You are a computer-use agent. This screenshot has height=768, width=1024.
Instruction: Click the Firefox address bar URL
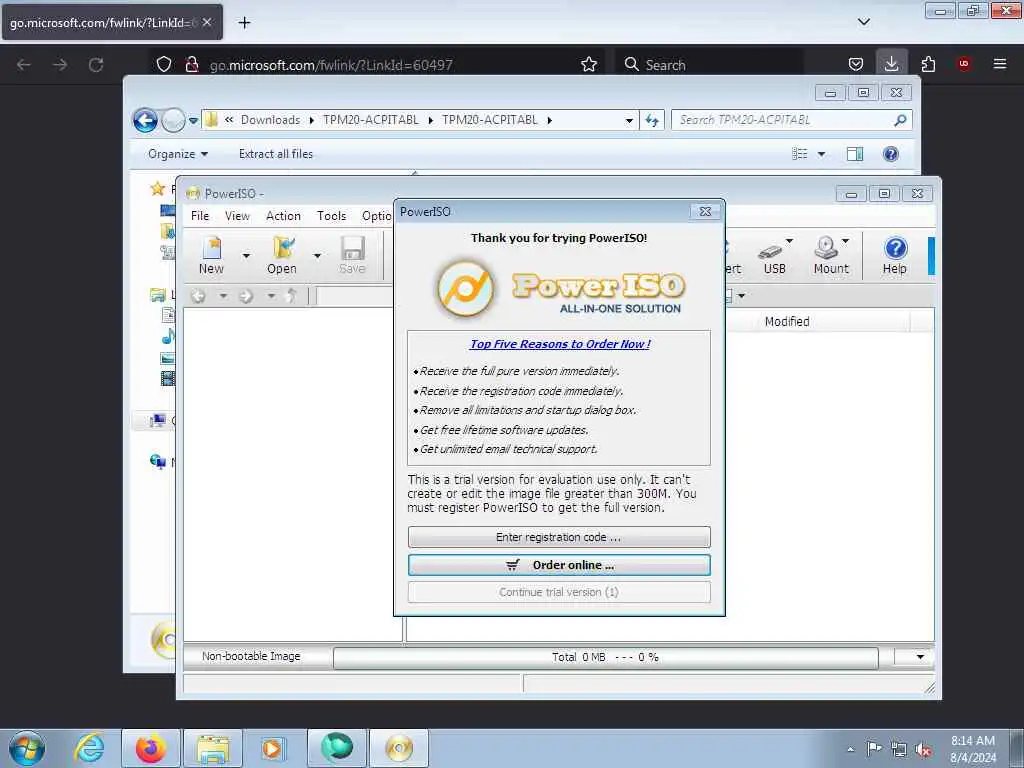[331, 65]
